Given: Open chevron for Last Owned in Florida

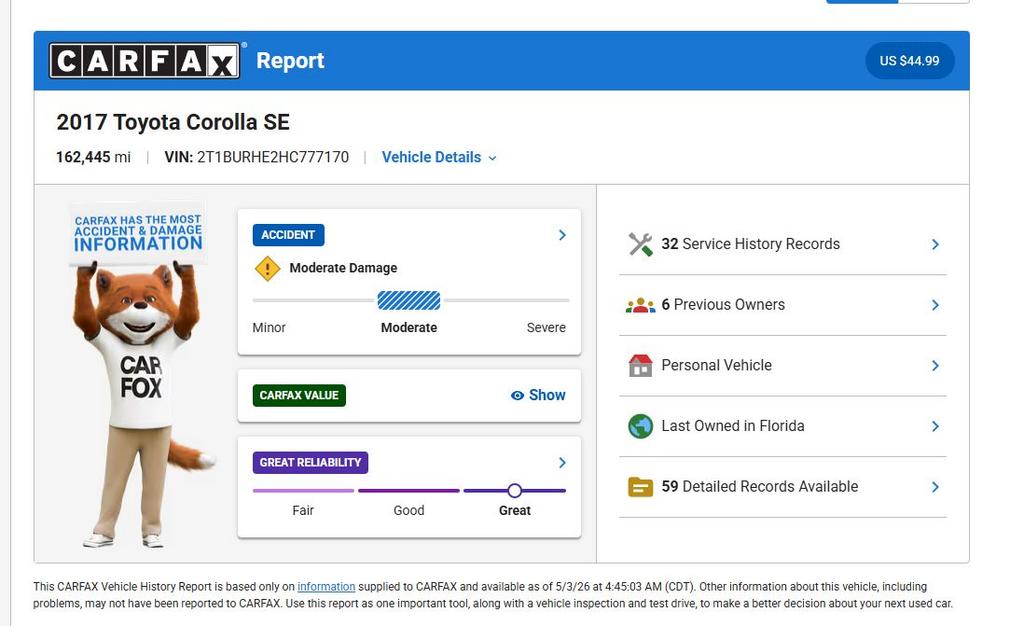Looking at the screenshot, I should point(935,426).
